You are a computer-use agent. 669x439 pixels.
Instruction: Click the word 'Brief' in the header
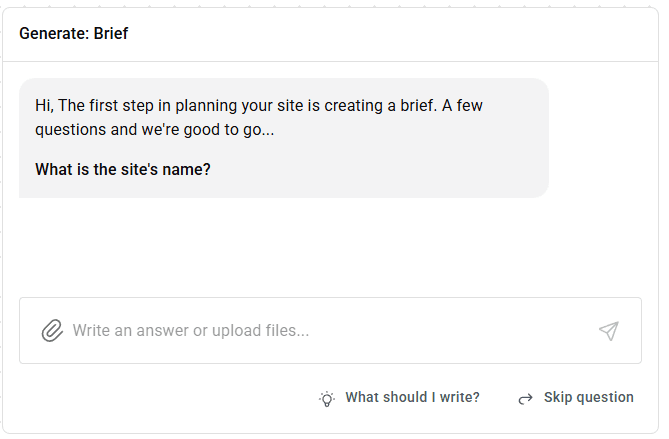coord(111,33)
